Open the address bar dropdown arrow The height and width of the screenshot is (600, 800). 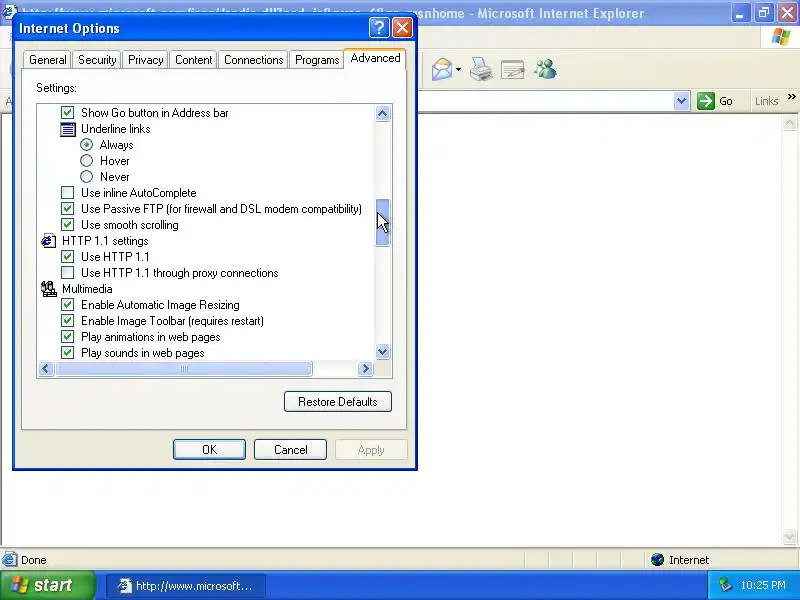[x=681, y=101]
